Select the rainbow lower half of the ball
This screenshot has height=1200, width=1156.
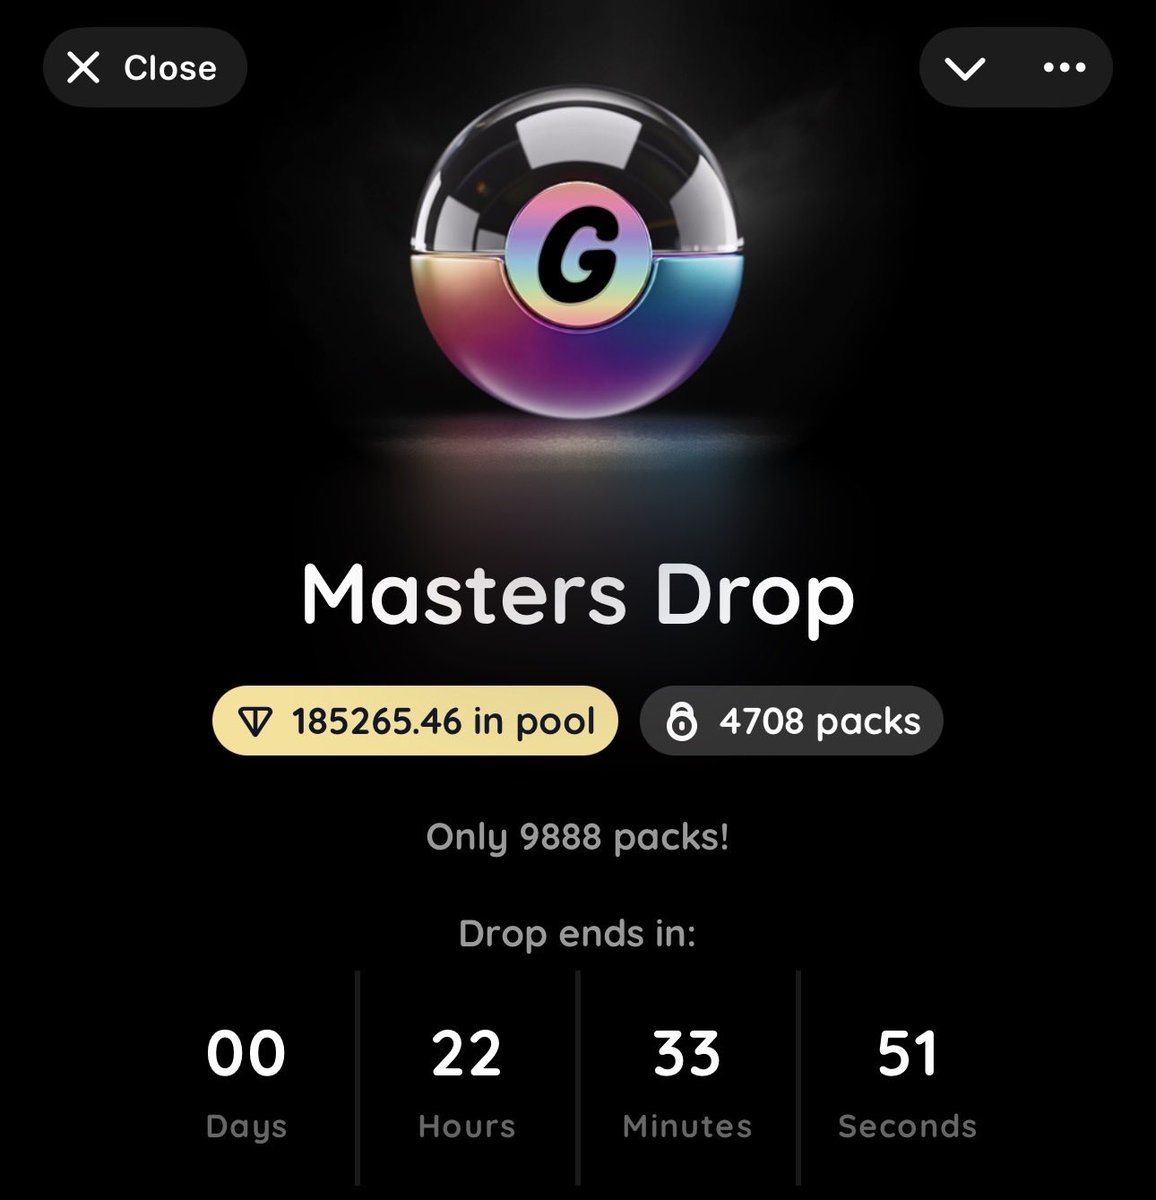pos(578,340)
